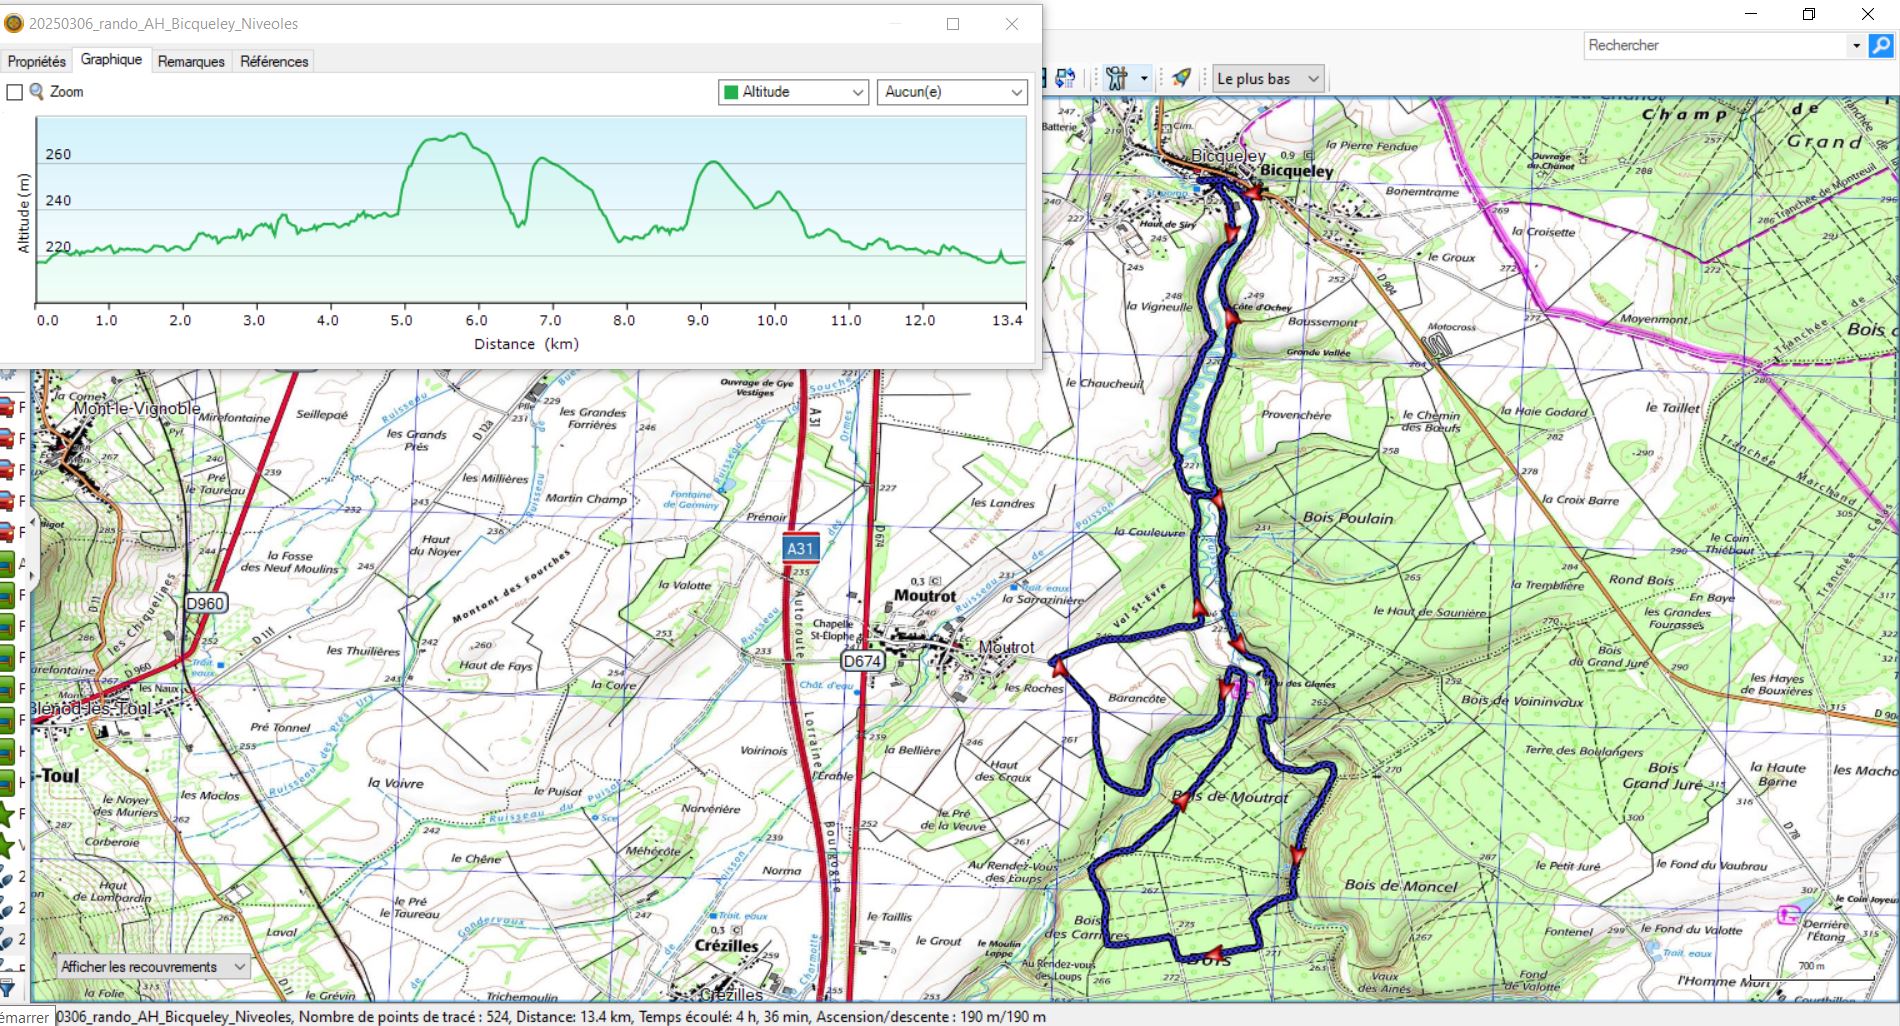Click the magnifier icon beside Zoom

[37, 92]
